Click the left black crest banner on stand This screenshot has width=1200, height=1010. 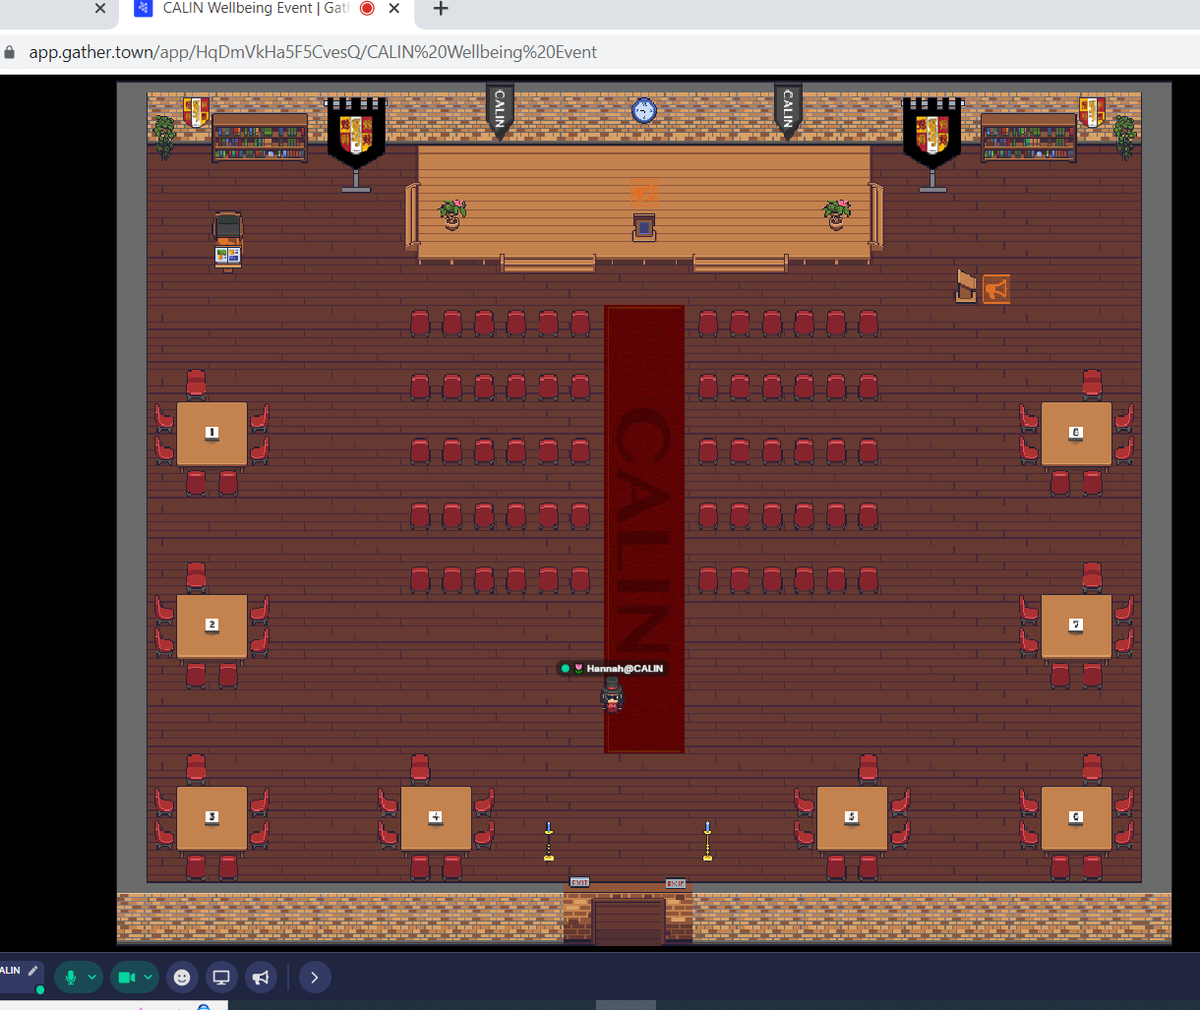(x=356, y=143)
